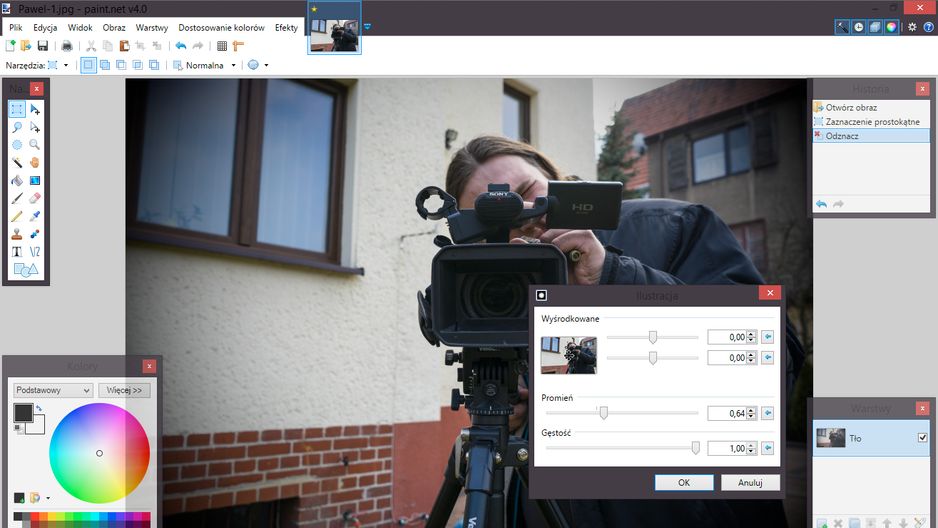Open the Efekty menu

click(286, 28)
